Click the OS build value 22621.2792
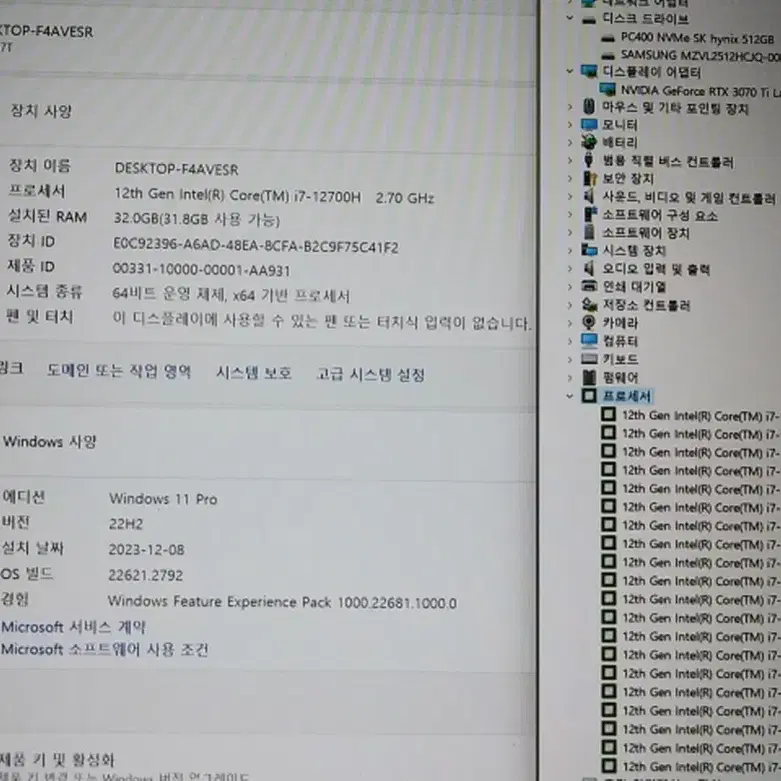The width and height of the screenshot is (781, 781). point(145,575)
